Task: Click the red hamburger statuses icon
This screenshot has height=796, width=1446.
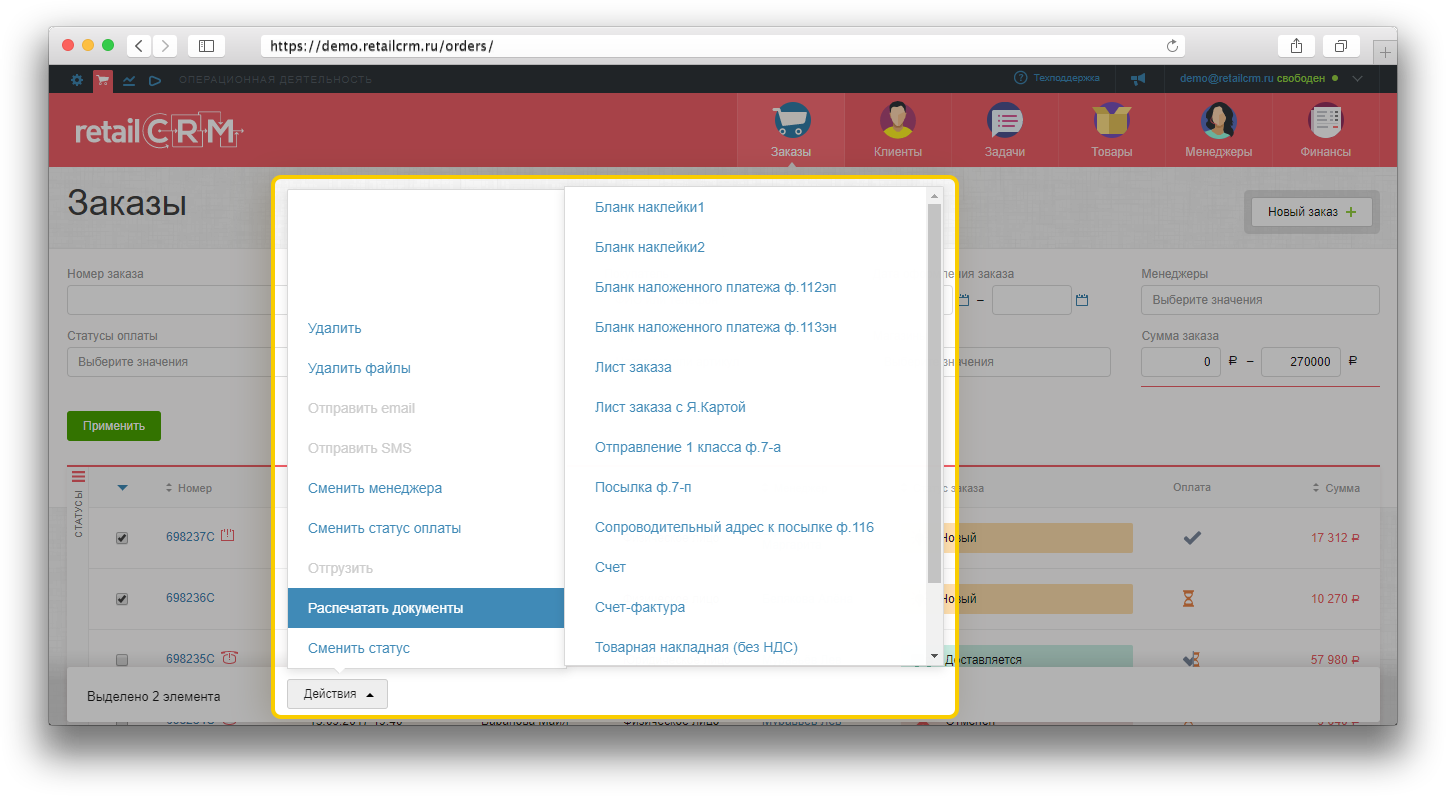Action: pos(79,477)
